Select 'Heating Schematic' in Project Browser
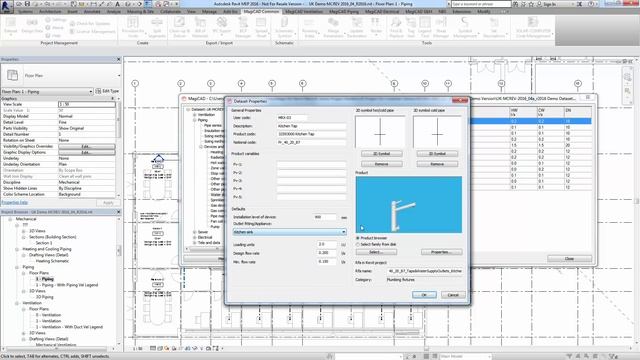Viewport: 640px width, 360px height. point(52,261)
